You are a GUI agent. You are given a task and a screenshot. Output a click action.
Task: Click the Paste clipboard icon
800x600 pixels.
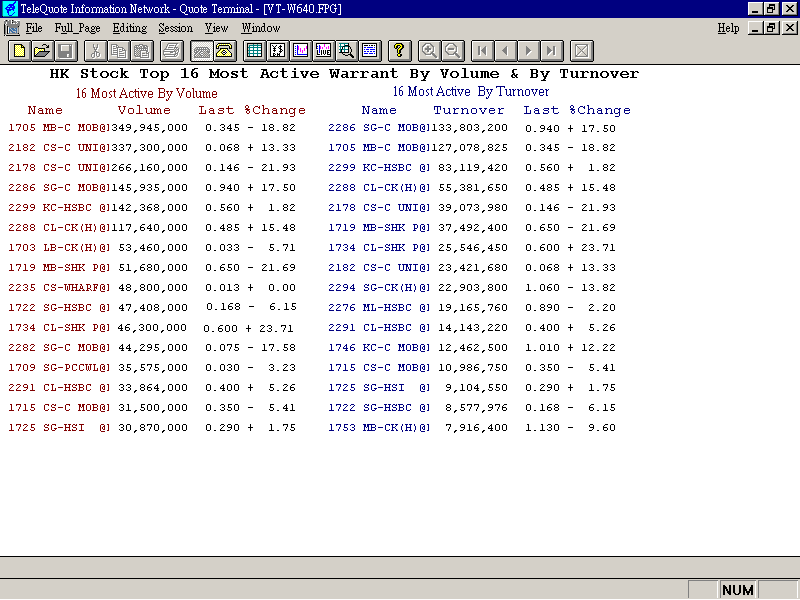[x=142, y=51]
